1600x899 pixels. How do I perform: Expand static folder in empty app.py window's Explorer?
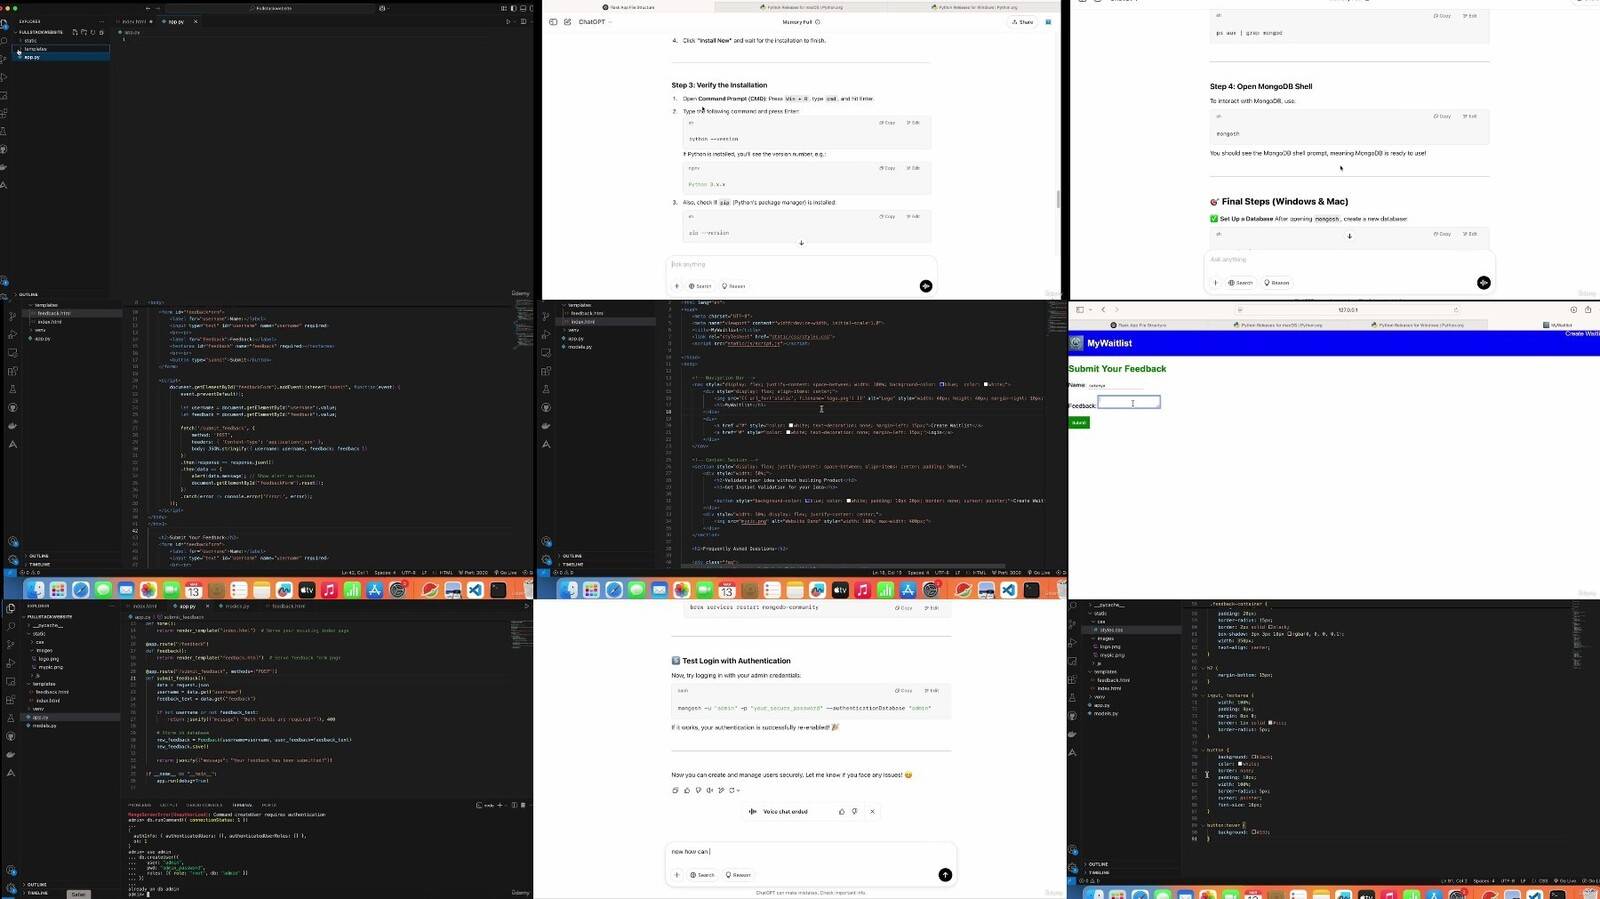tap(30, 41)
